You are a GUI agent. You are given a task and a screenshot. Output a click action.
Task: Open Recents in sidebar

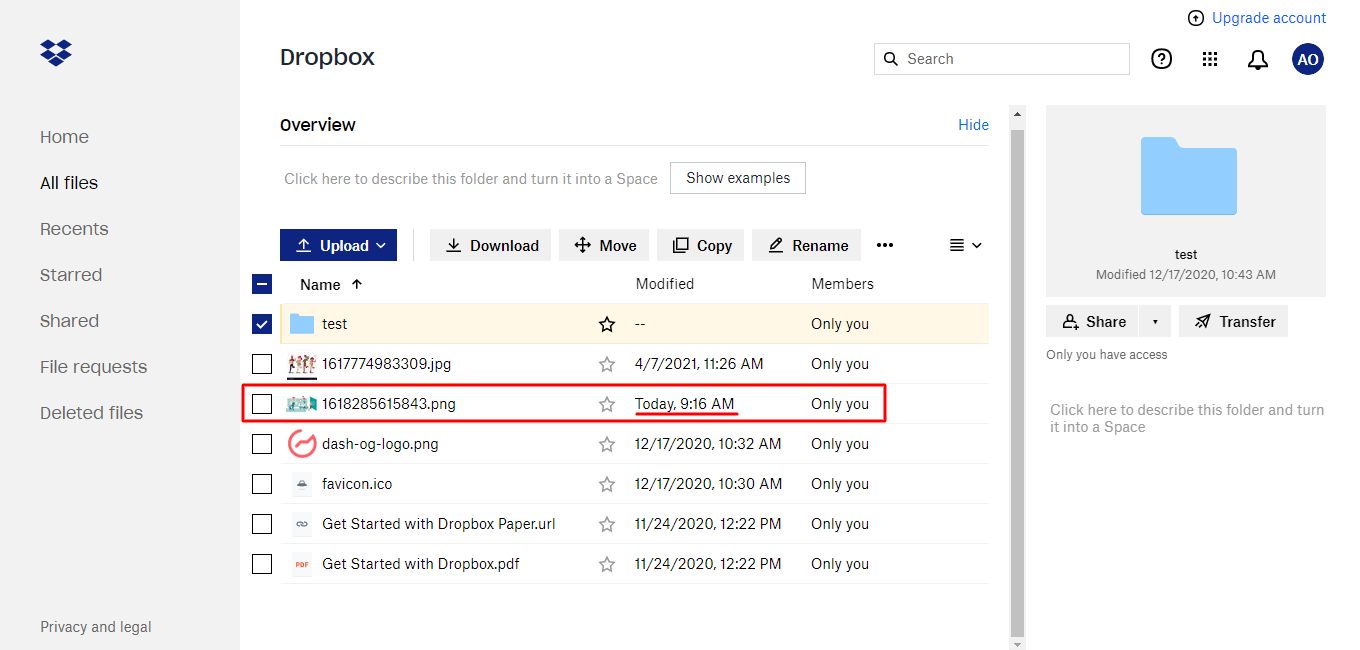[x=74, y=229]
